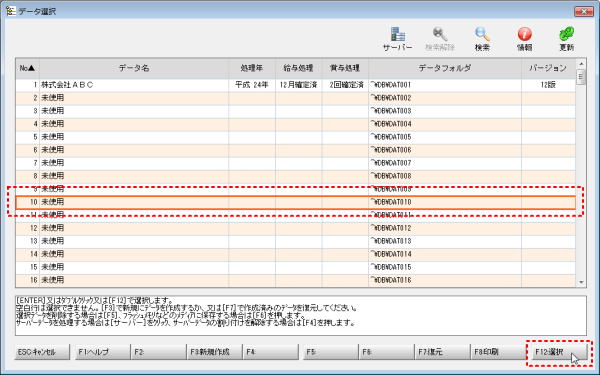Viewport: 600px width, 375px height.
Task: Click the 12月確定済 cell
Action: point(298,85)
